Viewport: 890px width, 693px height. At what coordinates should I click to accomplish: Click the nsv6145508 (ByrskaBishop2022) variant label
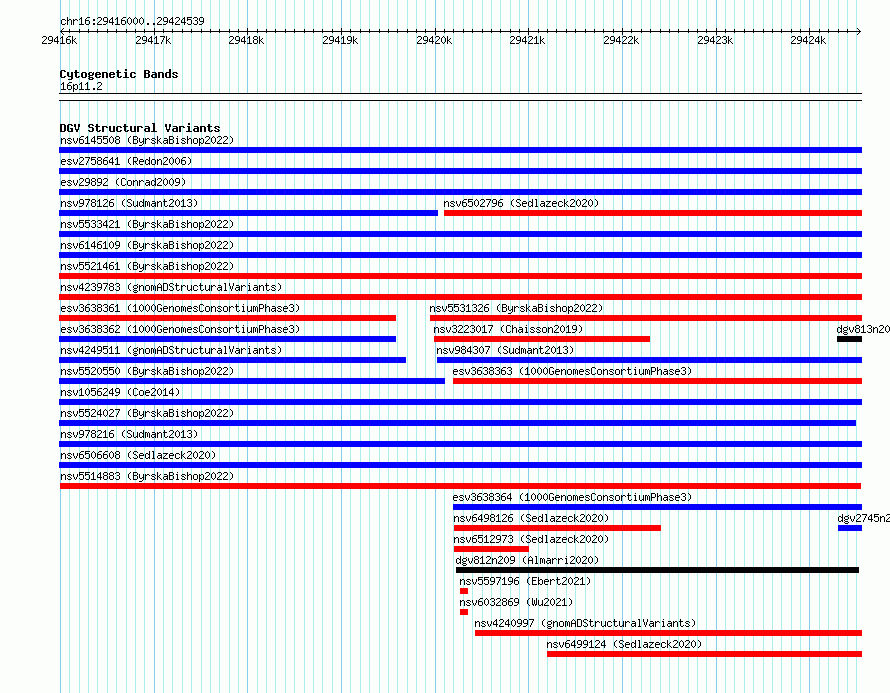click(147, 140)
